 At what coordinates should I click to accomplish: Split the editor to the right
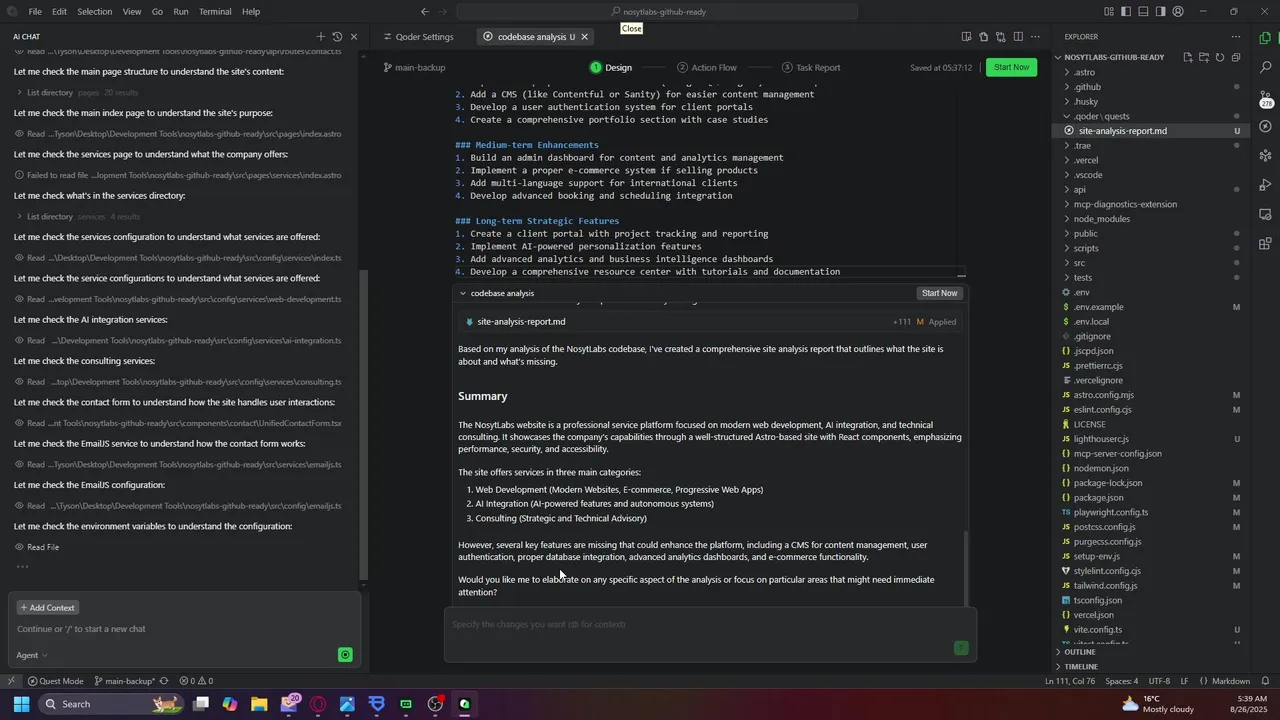(x=1018, y=37)
